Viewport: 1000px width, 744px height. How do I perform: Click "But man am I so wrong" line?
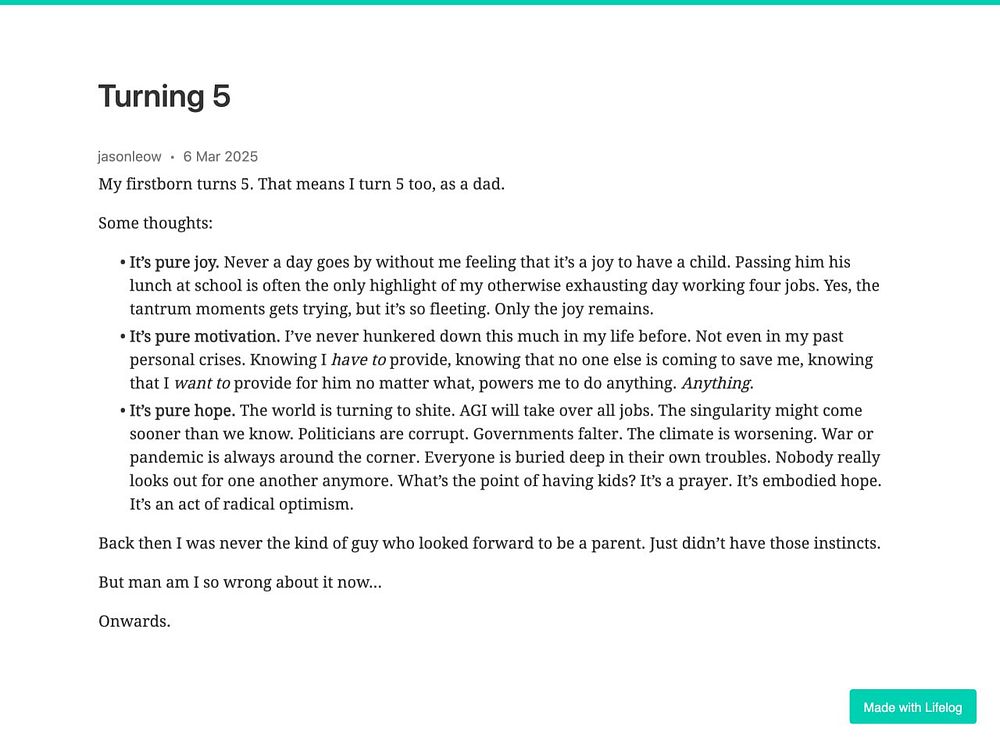pos(240,582)
